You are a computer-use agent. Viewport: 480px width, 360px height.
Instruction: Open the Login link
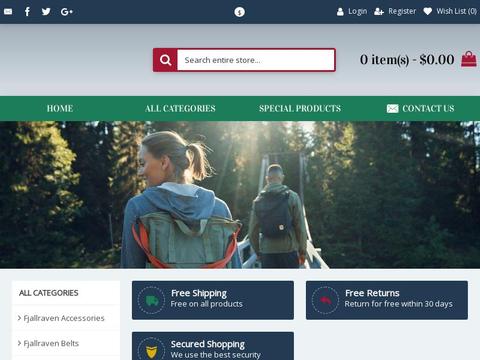(x=357, y=11)
